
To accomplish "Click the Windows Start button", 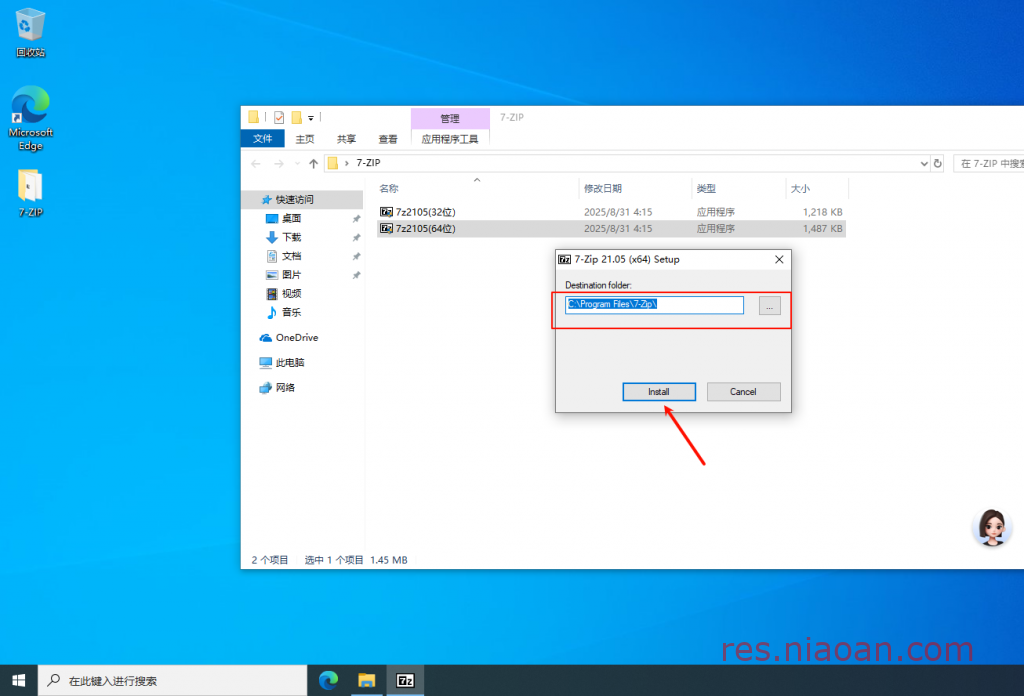I will point(18,680).
